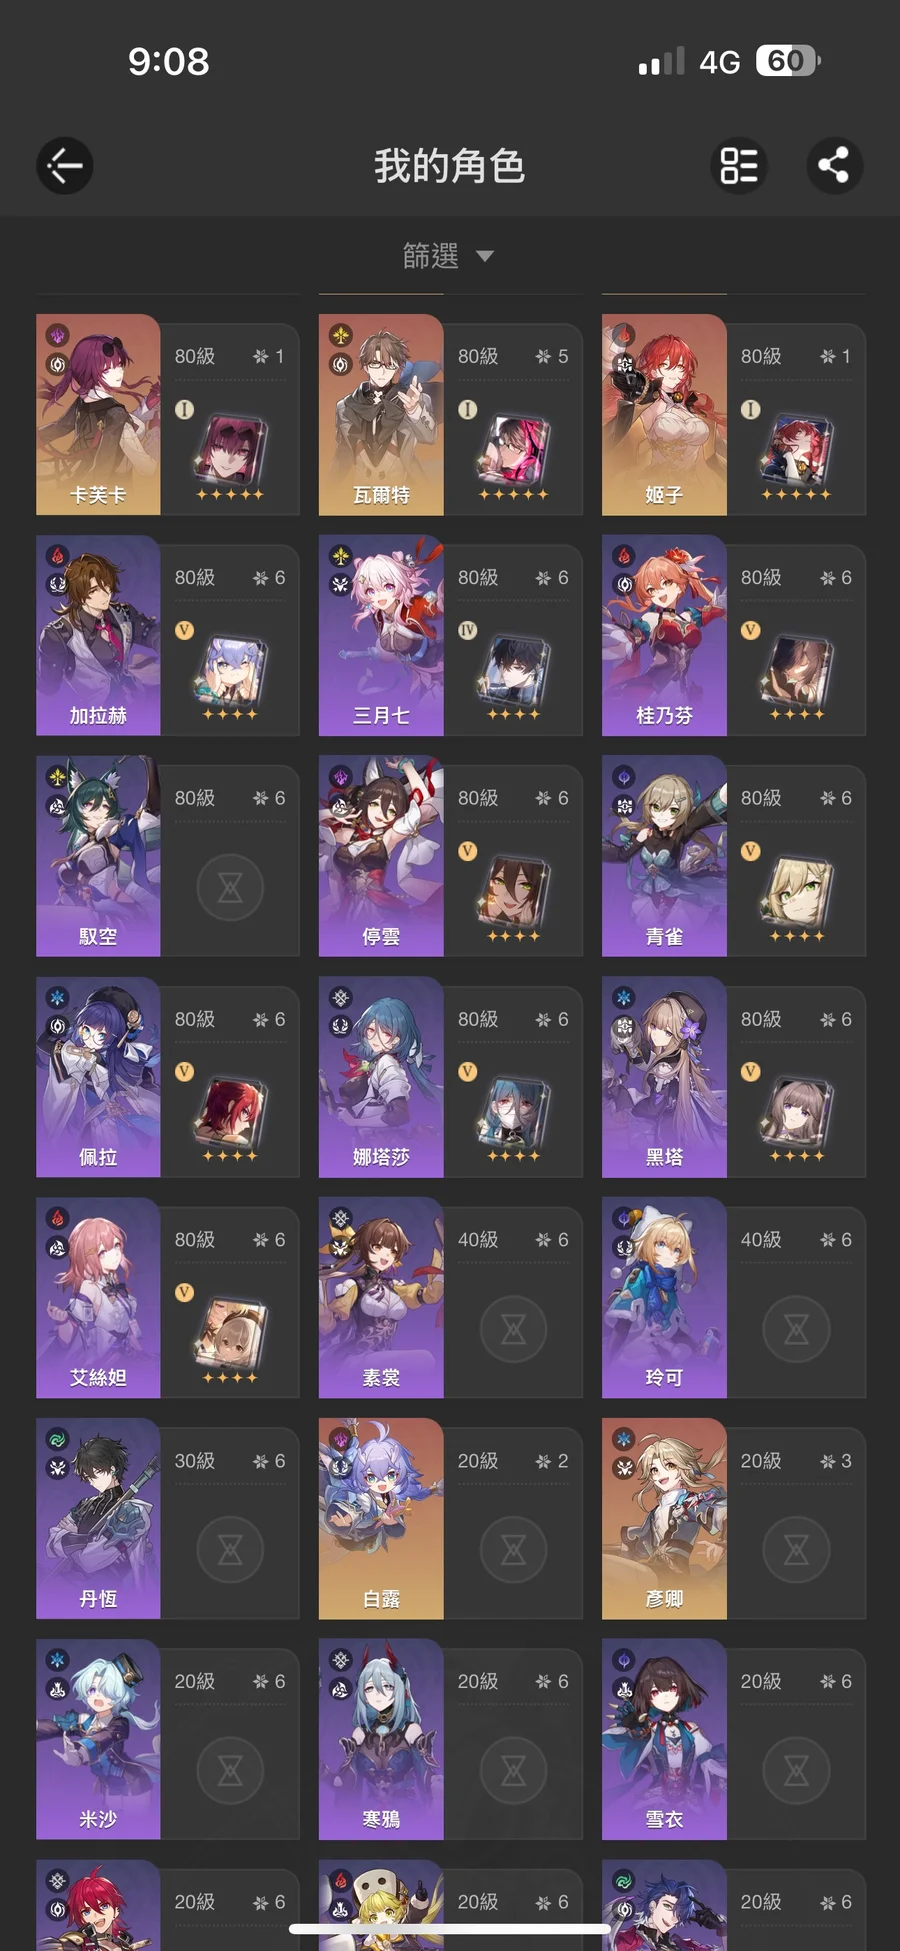Select 佩拉 character card
Image resolution: width=900 pixels, height=1951 pixels.
168,1077
